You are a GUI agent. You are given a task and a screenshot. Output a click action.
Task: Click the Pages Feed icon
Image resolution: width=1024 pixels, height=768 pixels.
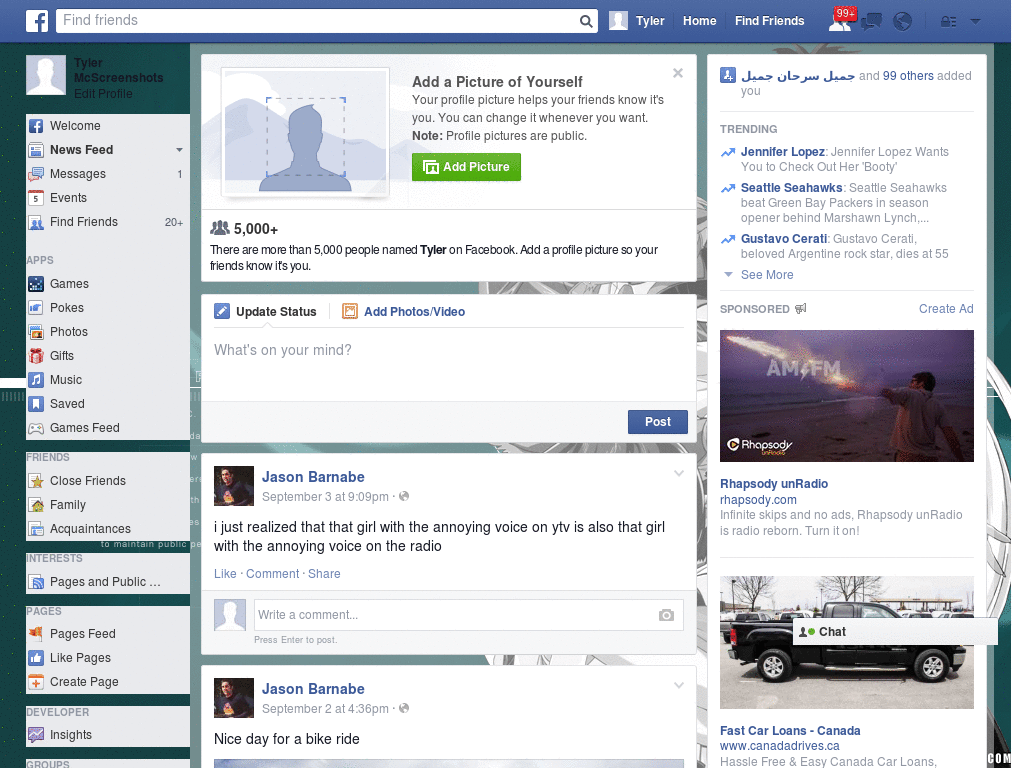pos(36,633)
